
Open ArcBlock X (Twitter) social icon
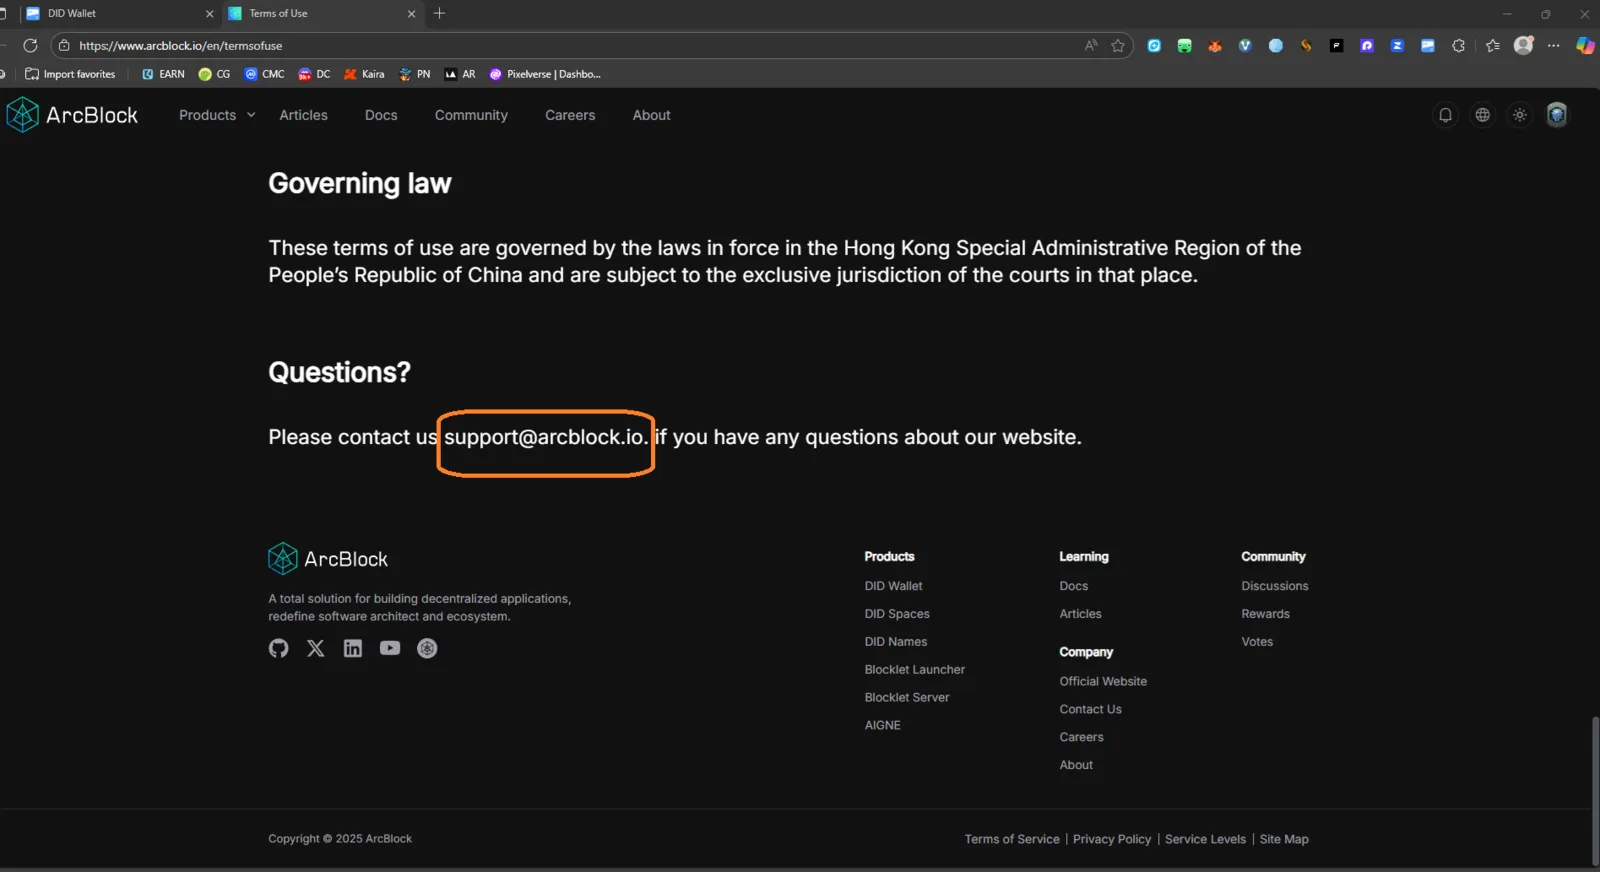click(316, 648)
